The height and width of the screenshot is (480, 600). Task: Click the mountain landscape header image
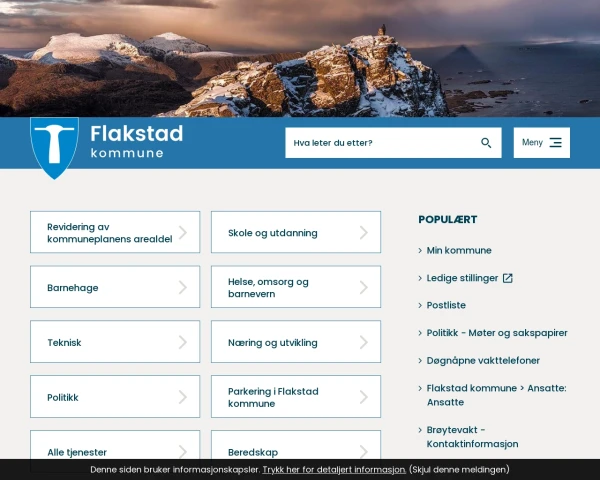tap(300, 58)
